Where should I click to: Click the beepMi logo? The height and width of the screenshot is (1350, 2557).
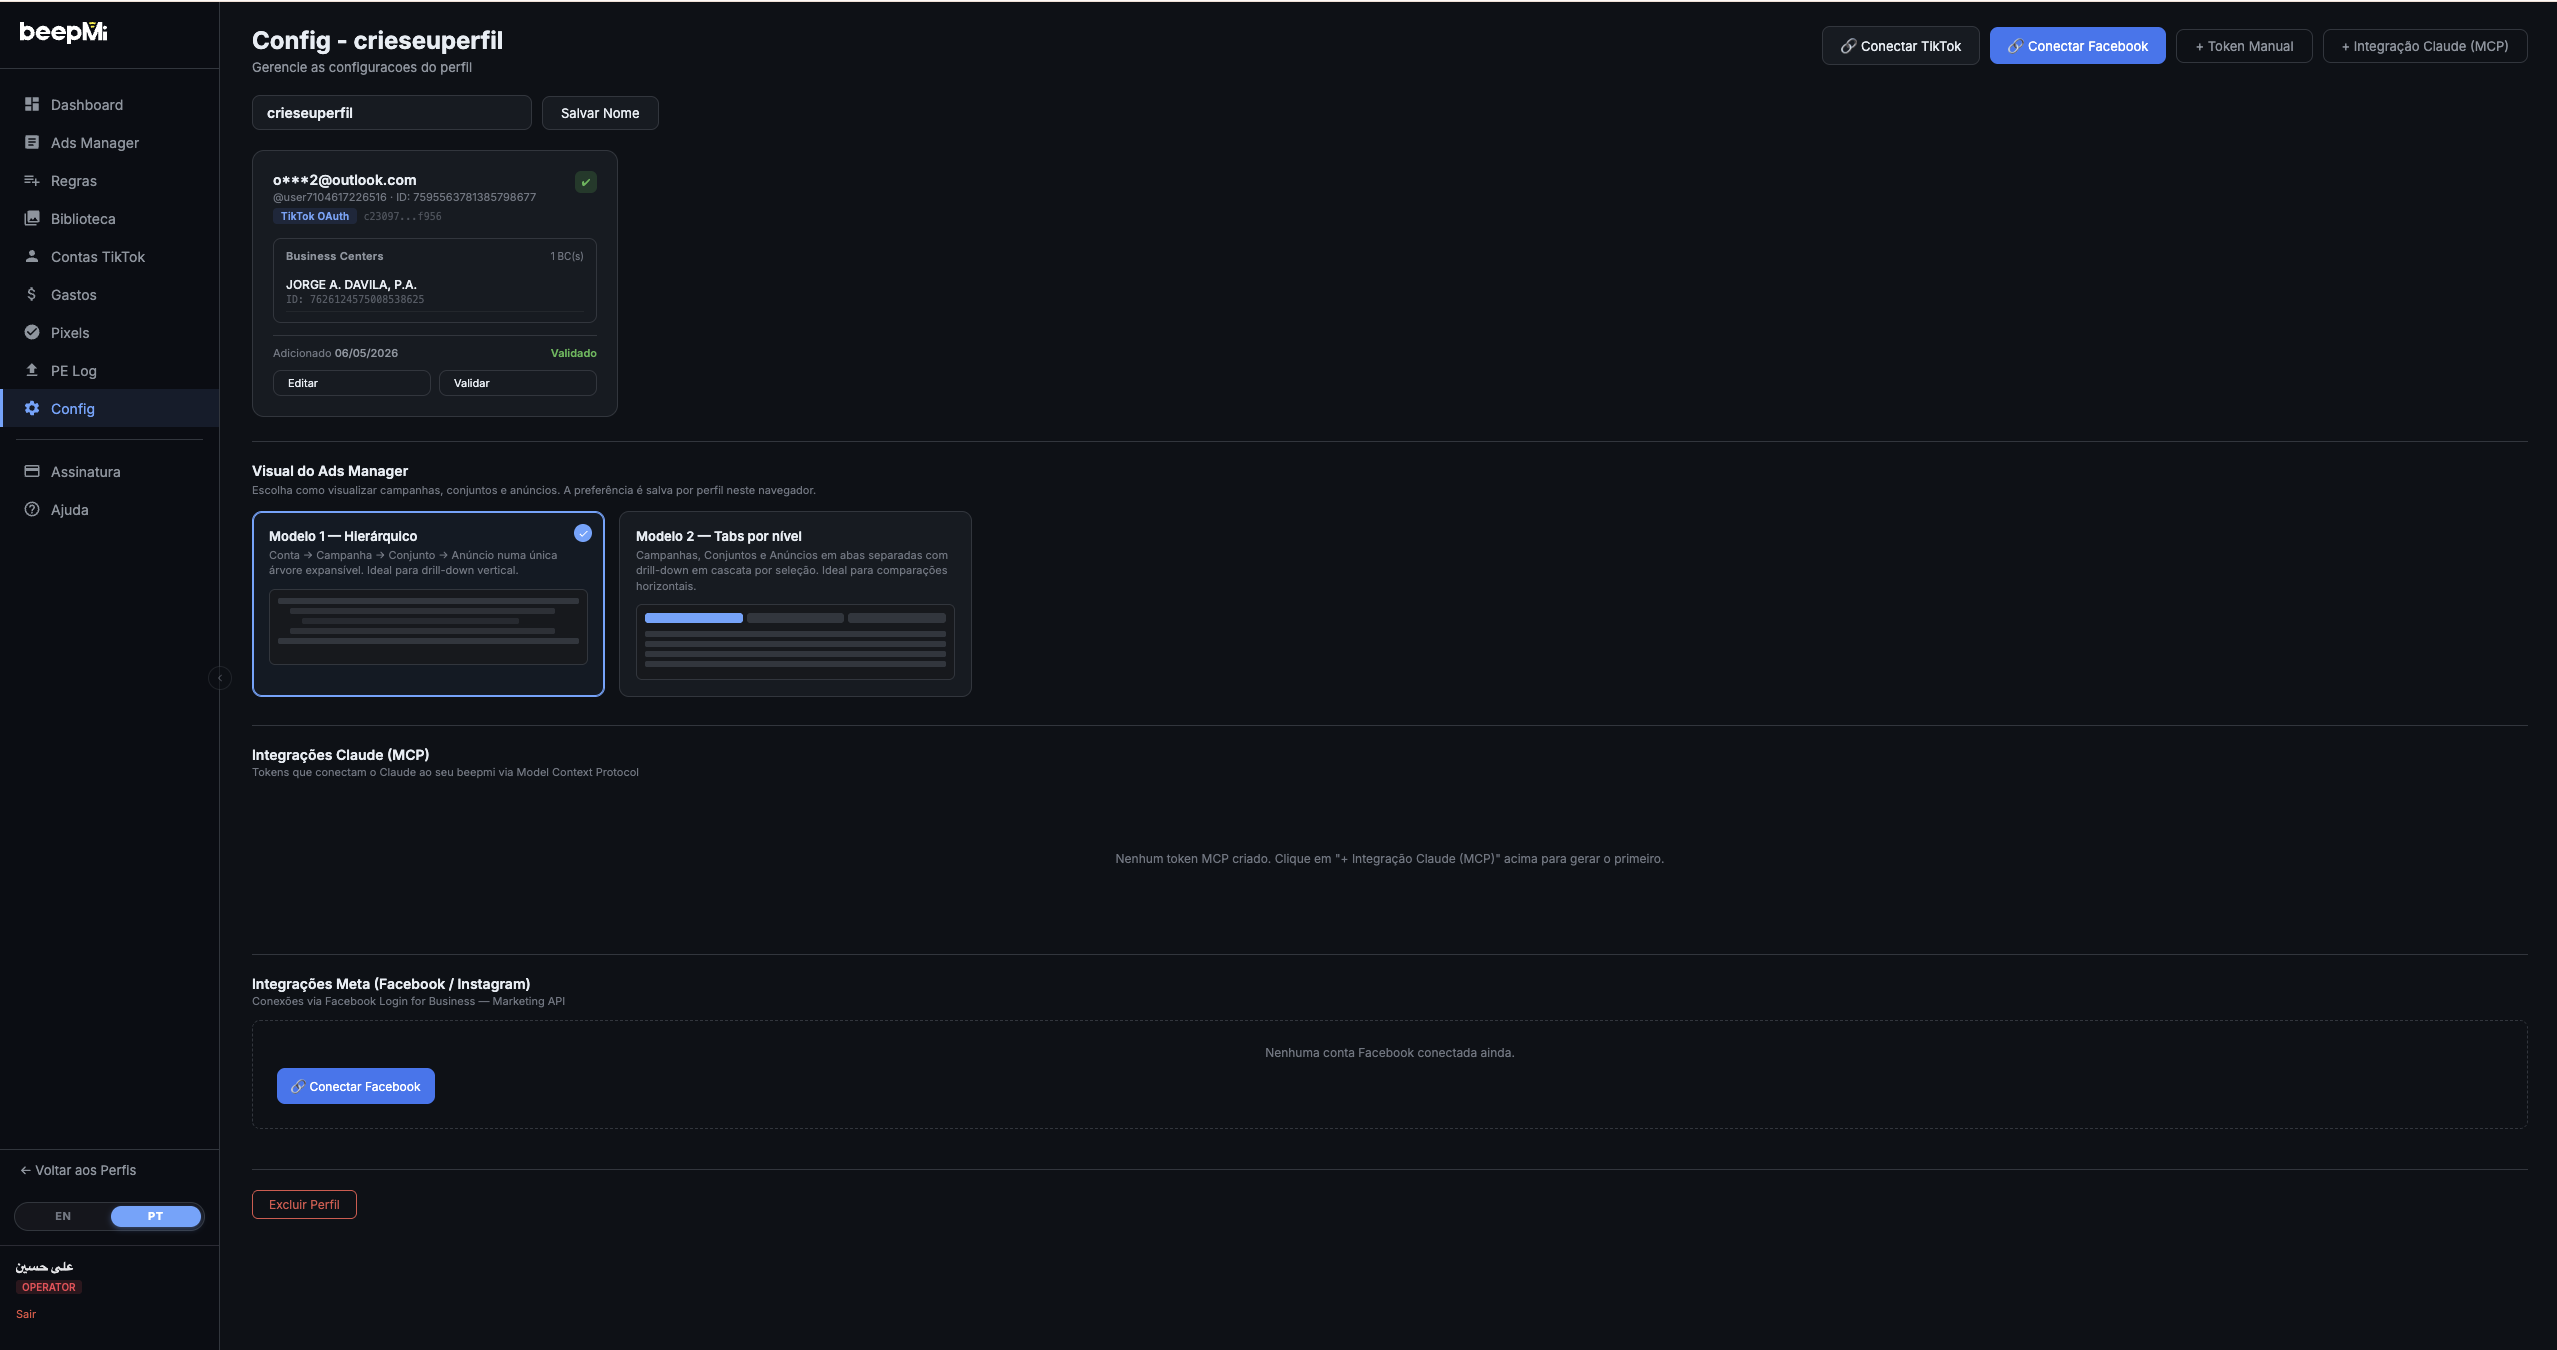(x=63, y=32)
